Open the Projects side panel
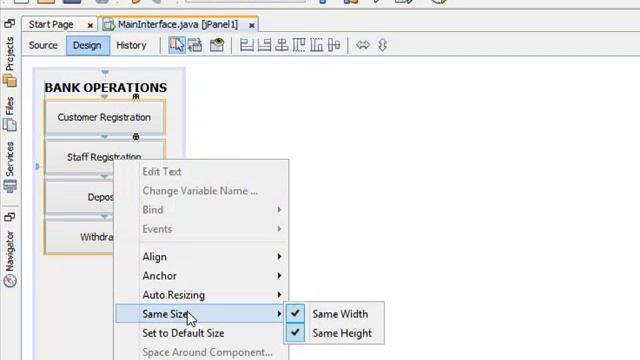 (x=10, y=62)
